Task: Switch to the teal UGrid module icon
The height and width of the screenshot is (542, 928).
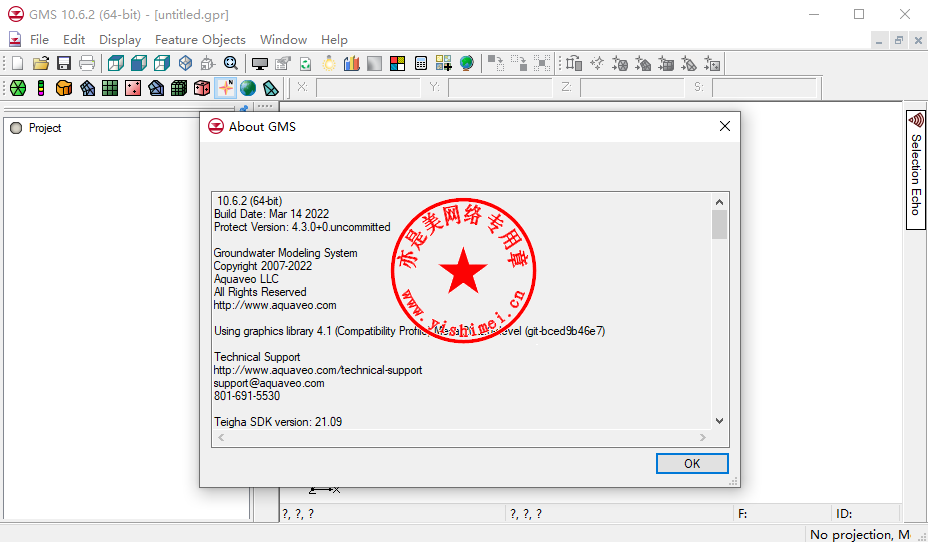Action: click(x=271, y=88)
